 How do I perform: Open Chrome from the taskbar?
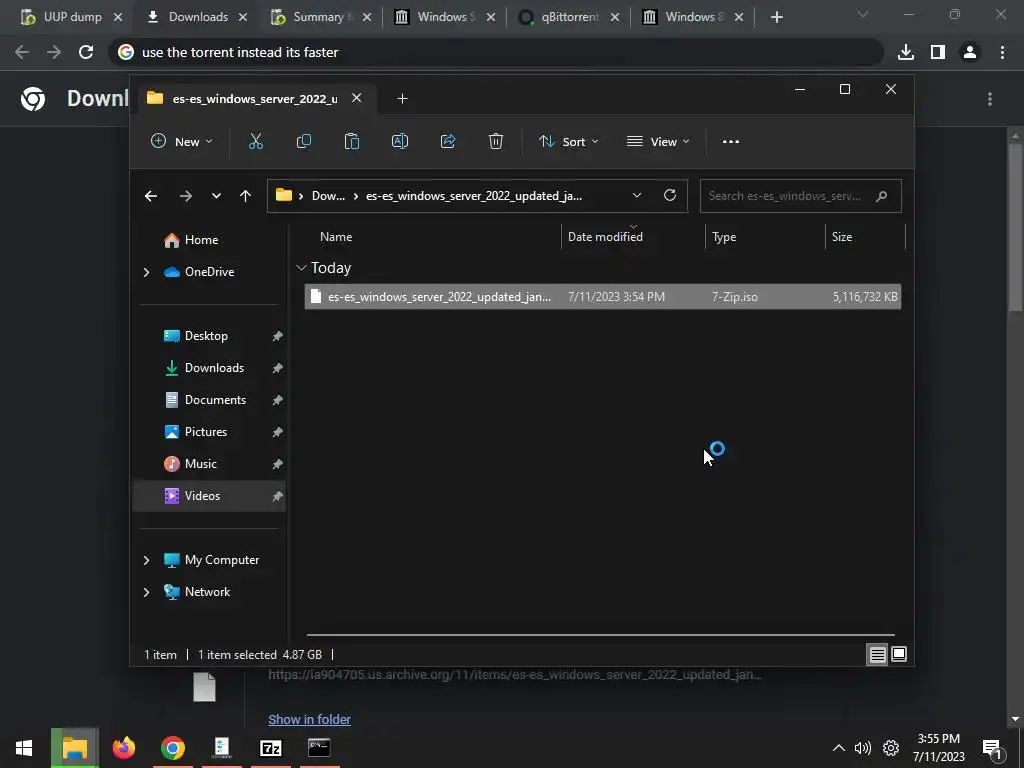[x=172, y=748]
